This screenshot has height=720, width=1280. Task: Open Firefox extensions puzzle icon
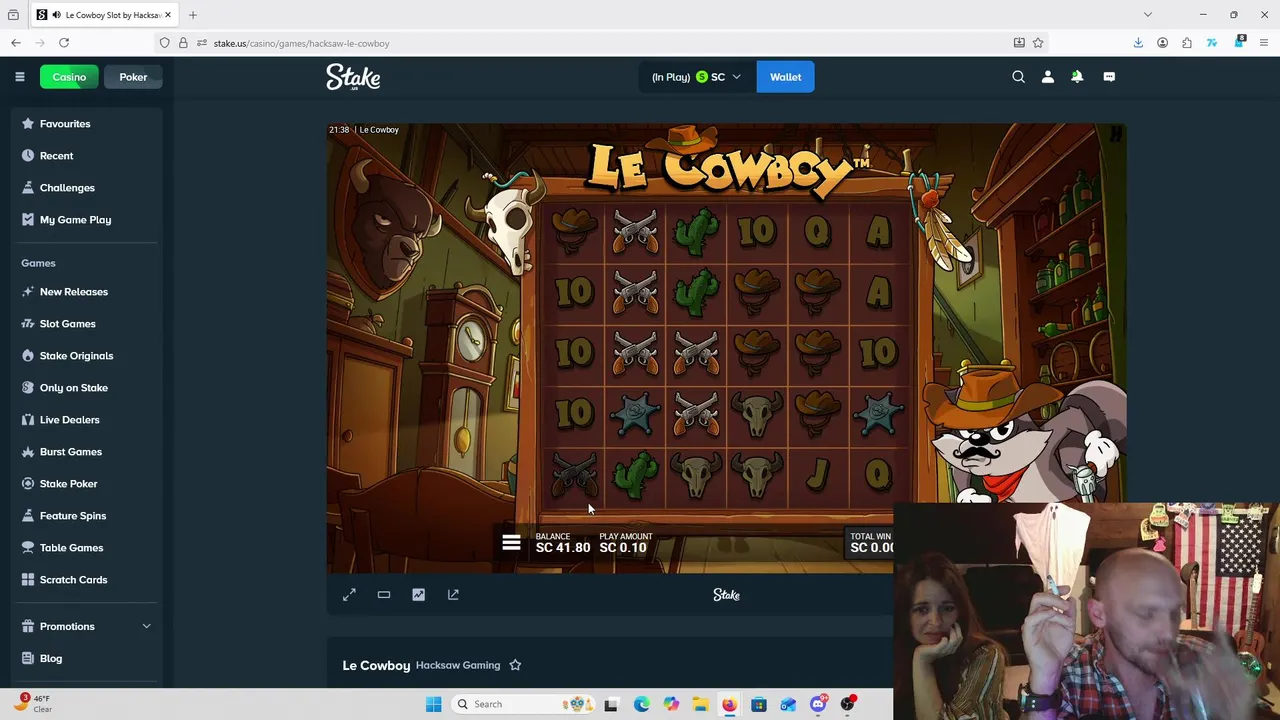(1187, 43)
